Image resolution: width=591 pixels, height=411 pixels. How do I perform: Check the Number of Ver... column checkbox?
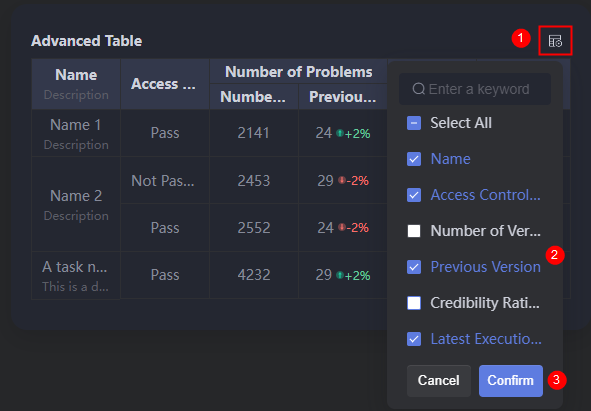point(414,231)
